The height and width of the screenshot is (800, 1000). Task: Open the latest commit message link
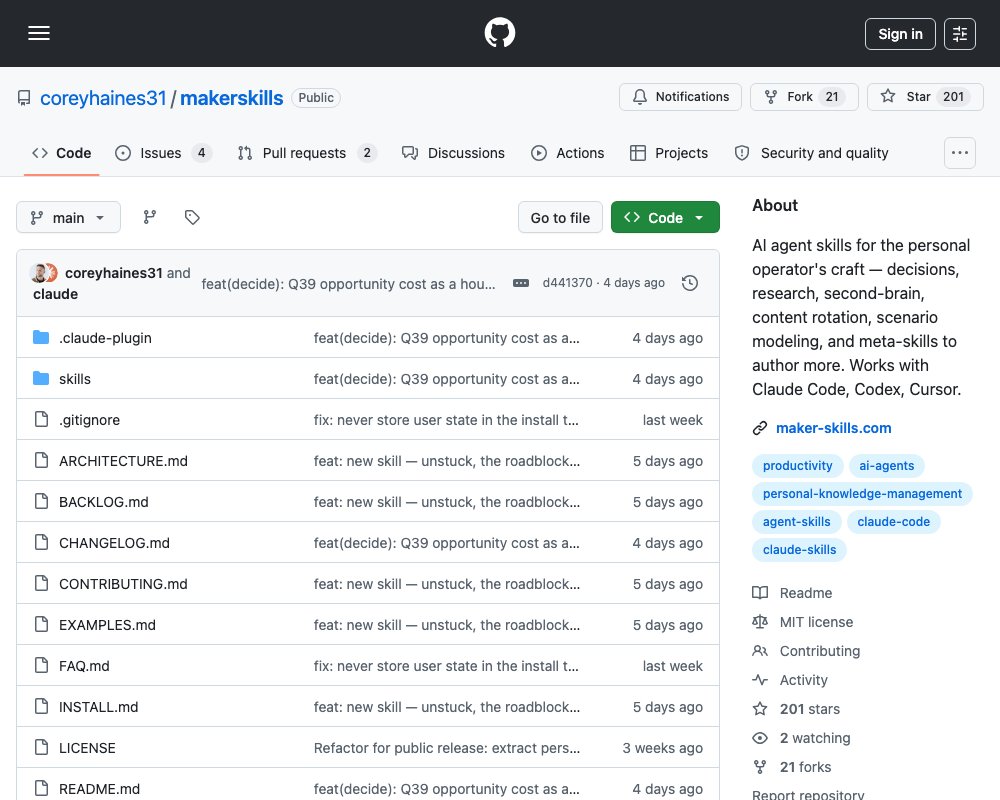coord(348,284)
